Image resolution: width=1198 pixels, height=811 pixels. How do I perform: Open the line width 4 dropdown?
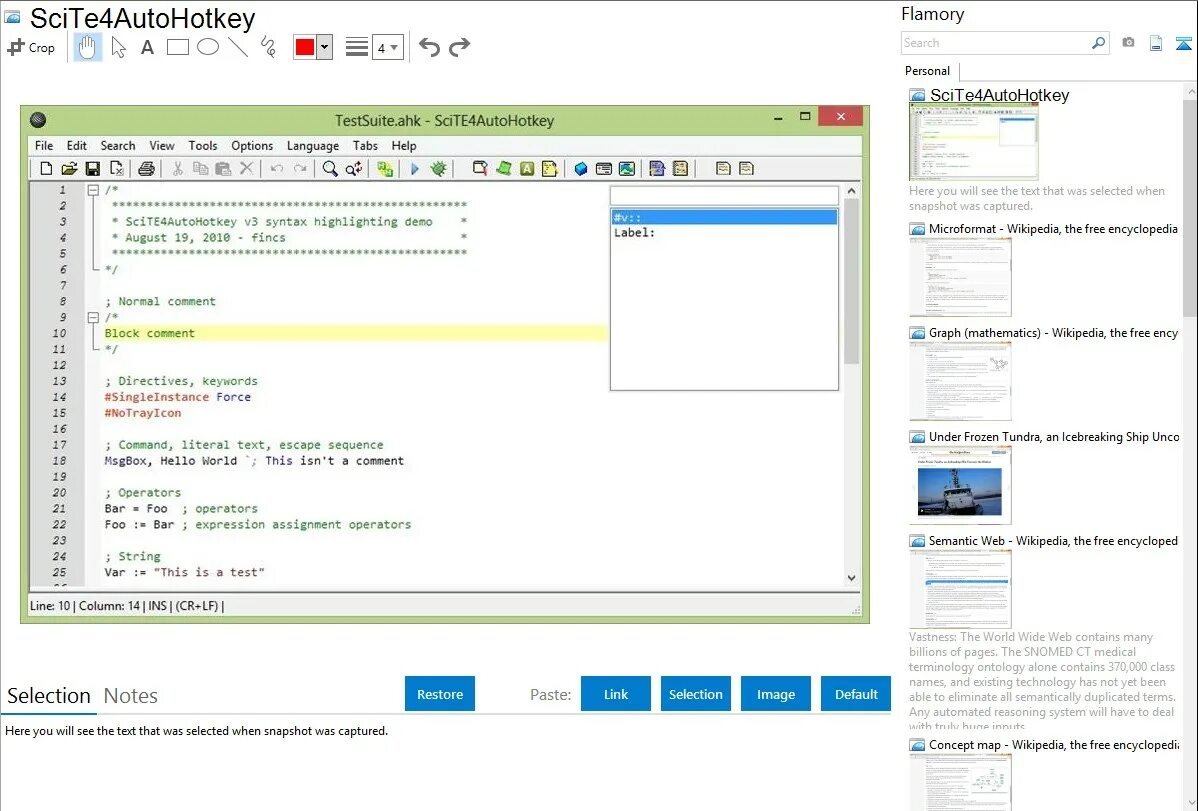click(x=387, y=48)
